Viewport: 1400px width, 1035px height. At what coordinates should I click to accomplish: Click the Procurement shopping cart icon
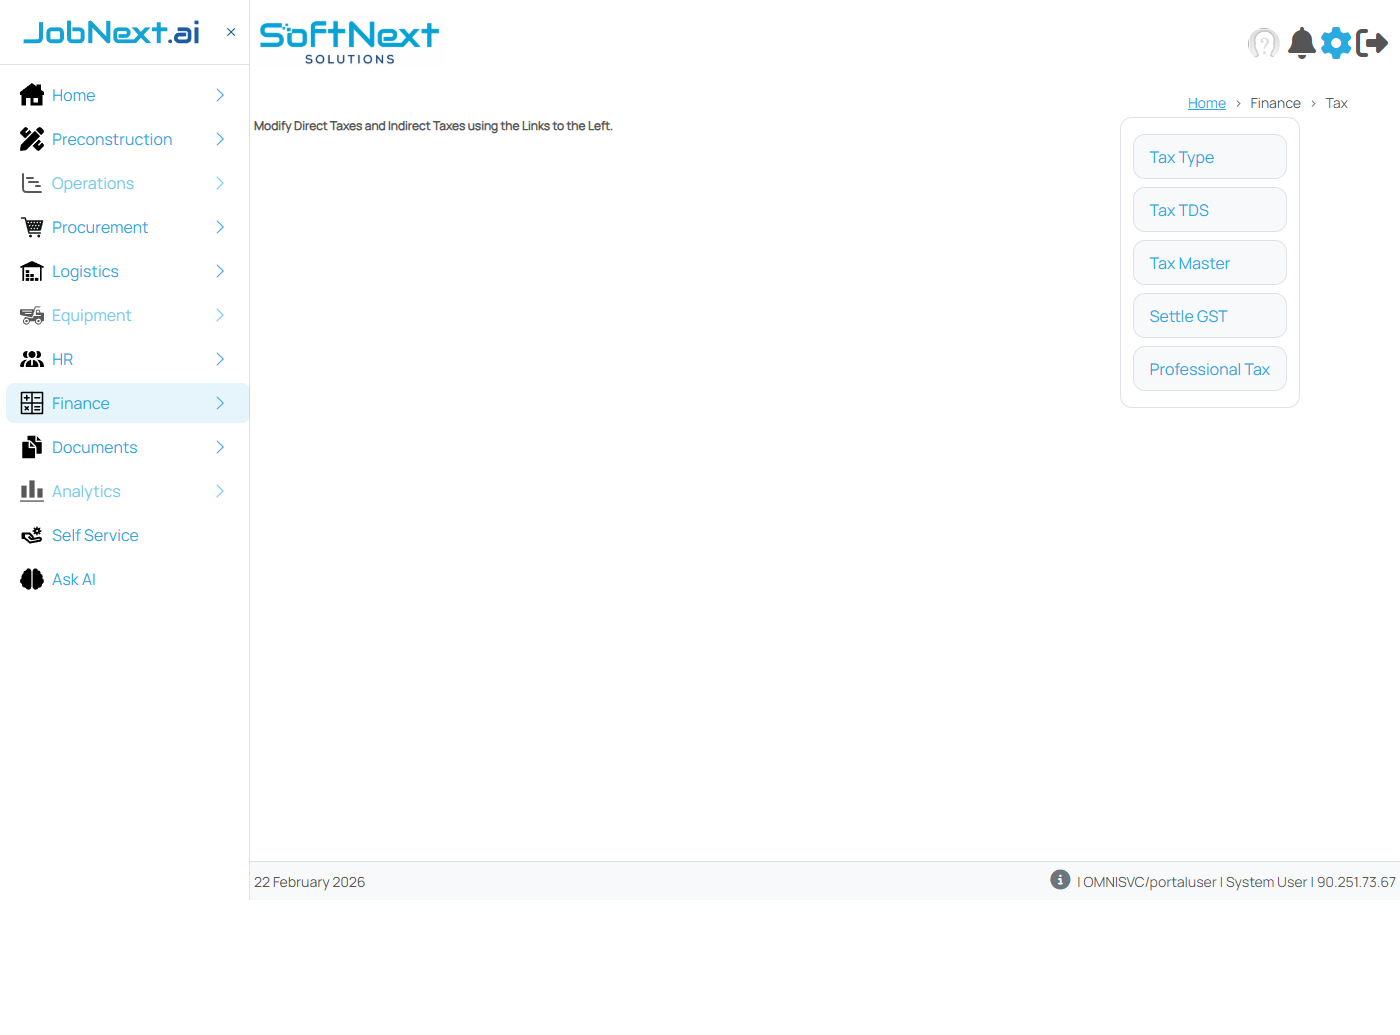point(32,227)
